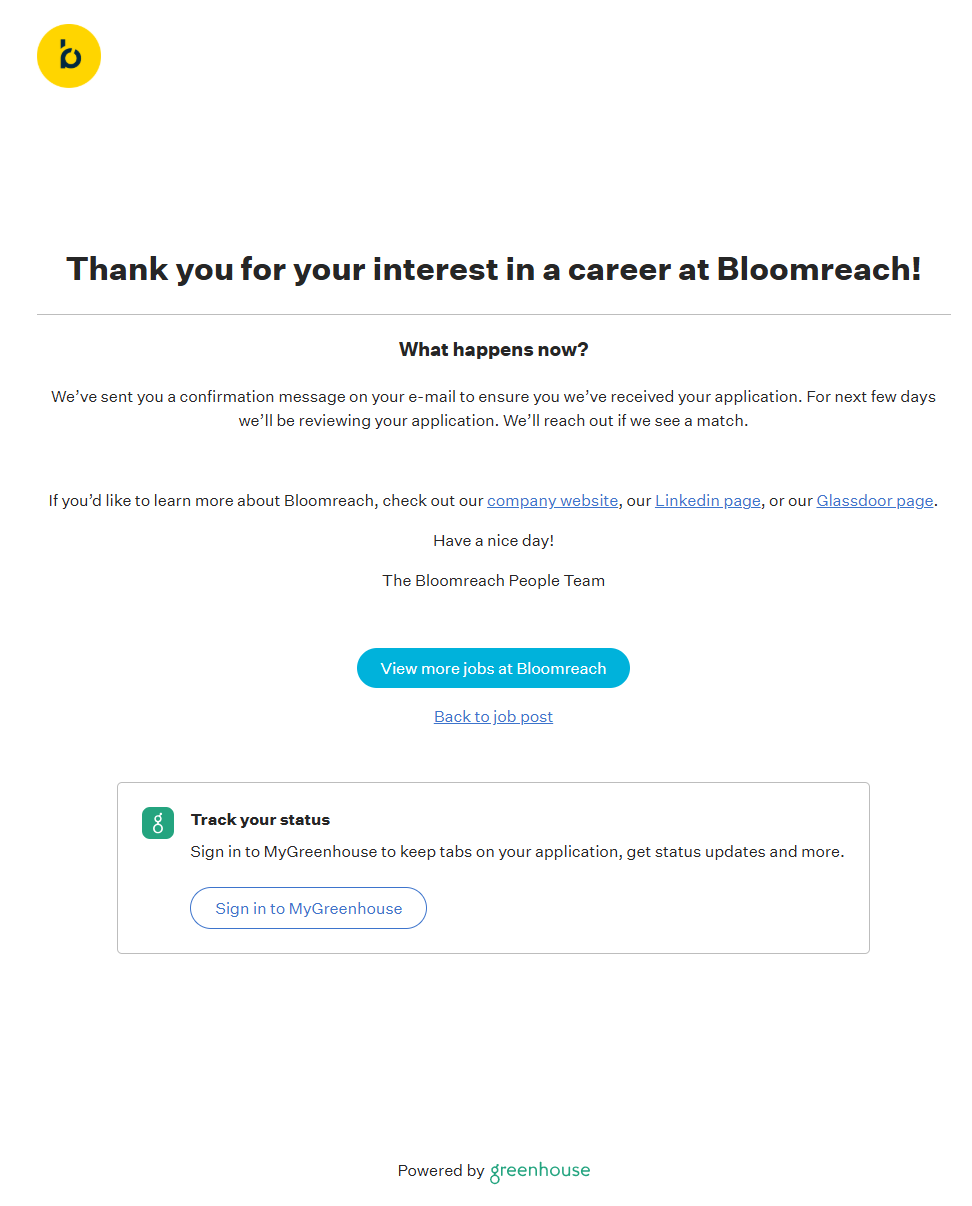This screenshot has width=972, height=1206.
Task: Click the Have a nice day! line
Action: [493, 541]
